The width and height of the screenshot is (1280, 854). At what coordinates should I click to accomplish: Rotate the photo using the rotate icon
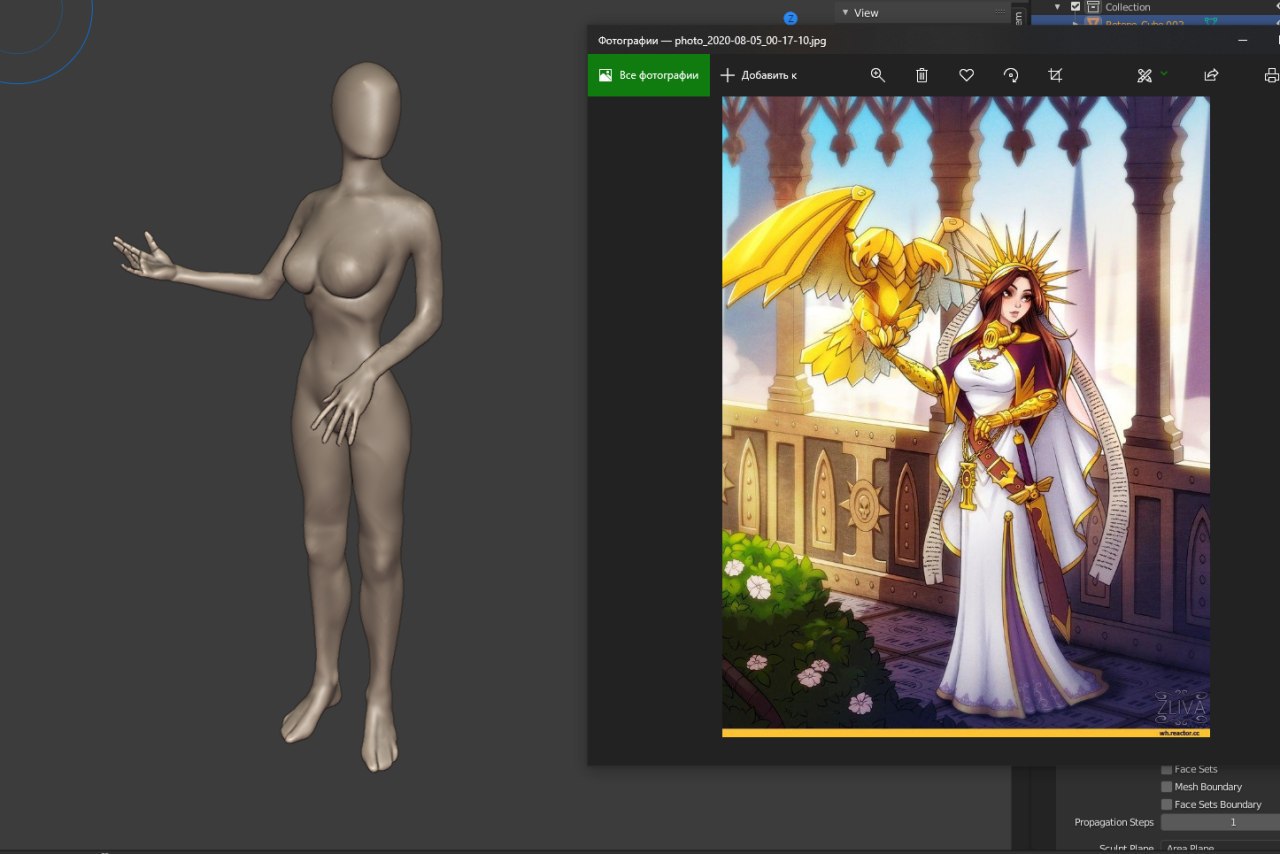(1010, 75)
